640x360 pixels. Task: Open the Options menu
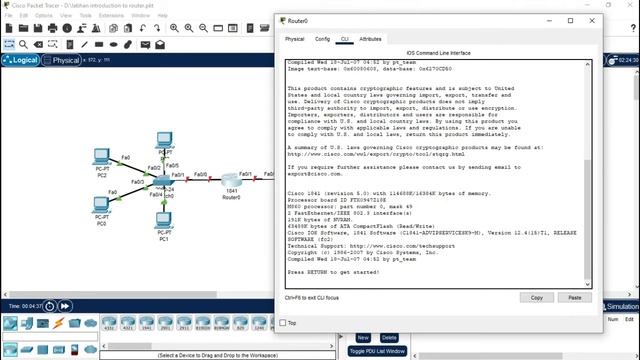pyautogui.click(x=44, y=16)
